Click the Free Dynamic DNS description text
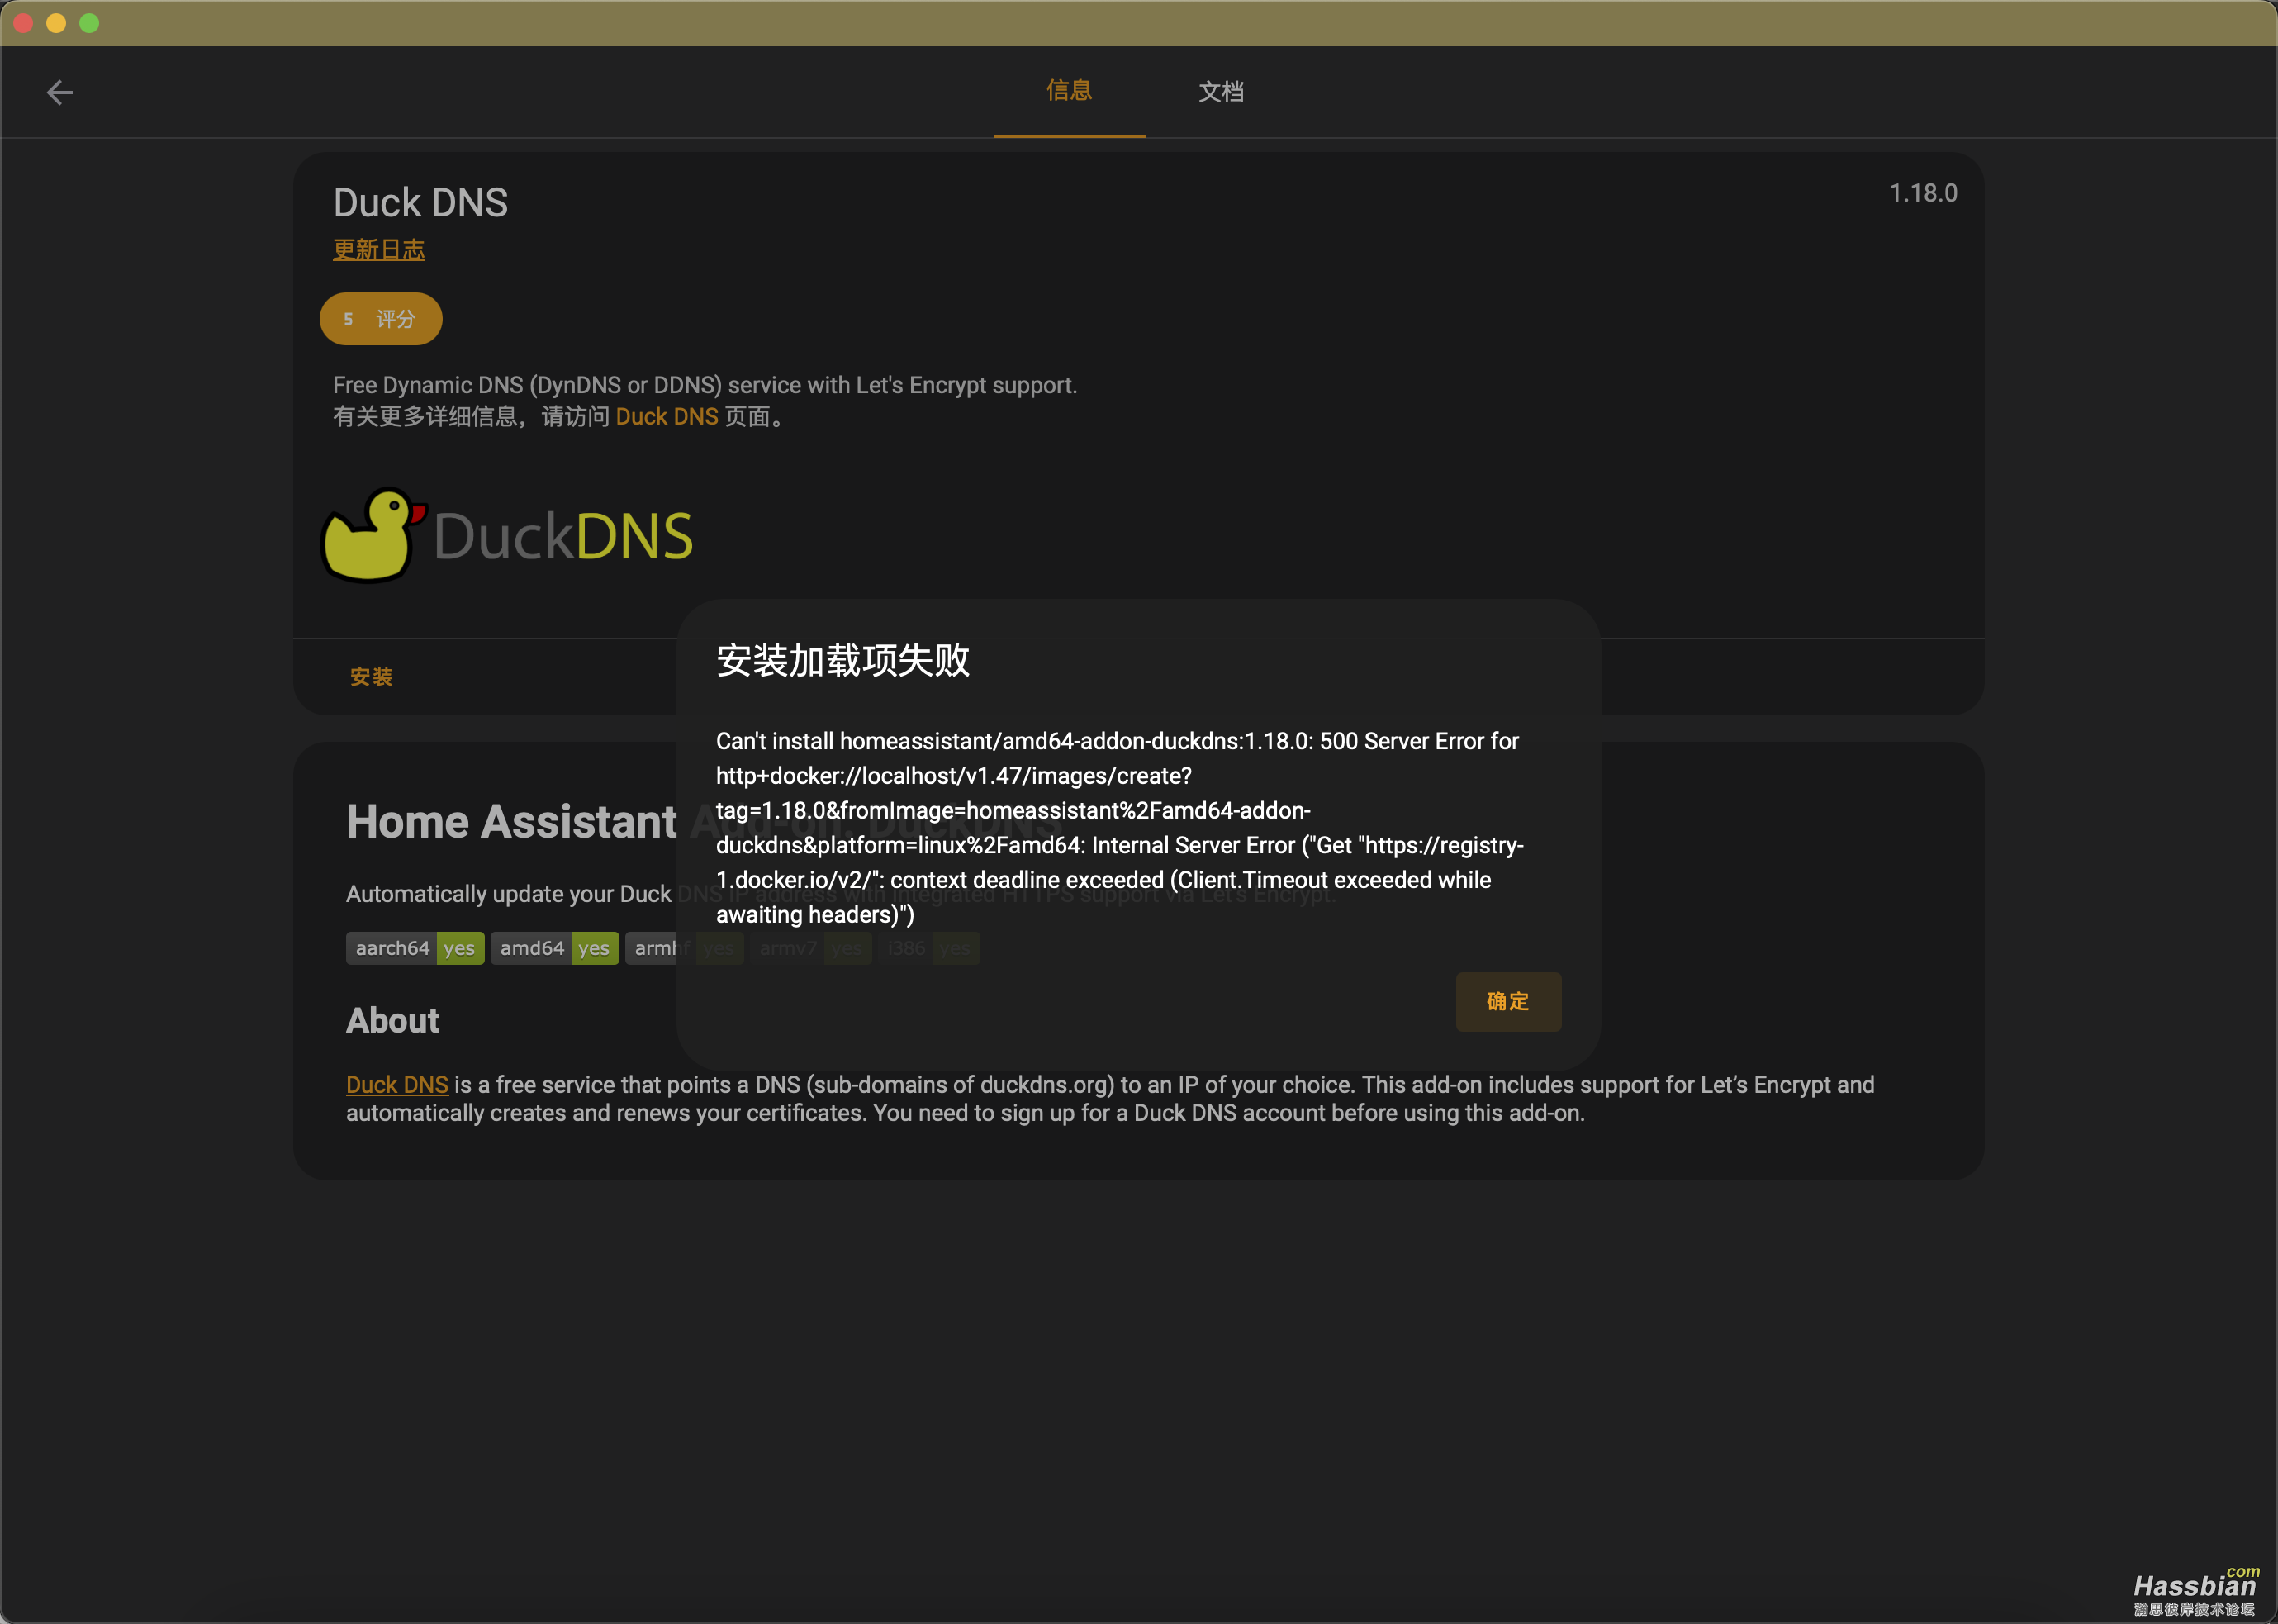The height and width of the screenshot is (1624, 2278). pos(705,385)
